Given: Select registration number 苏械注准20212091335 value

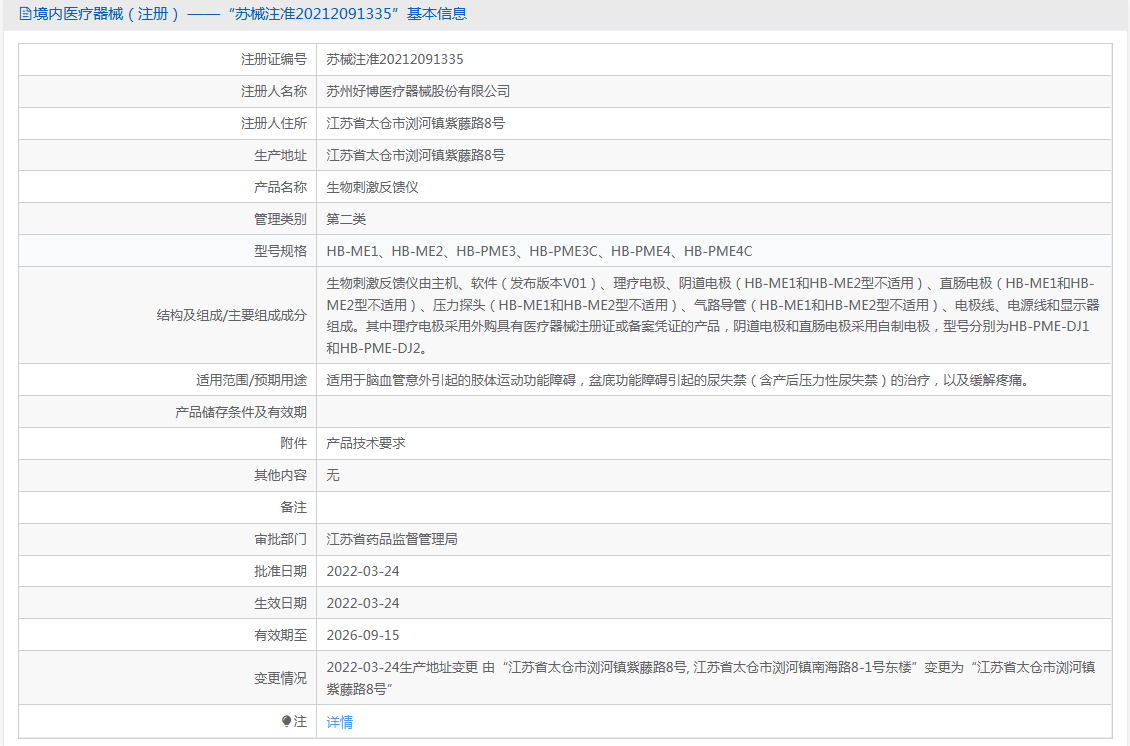Looking at the screenshot, I should [x=395, y=59].
